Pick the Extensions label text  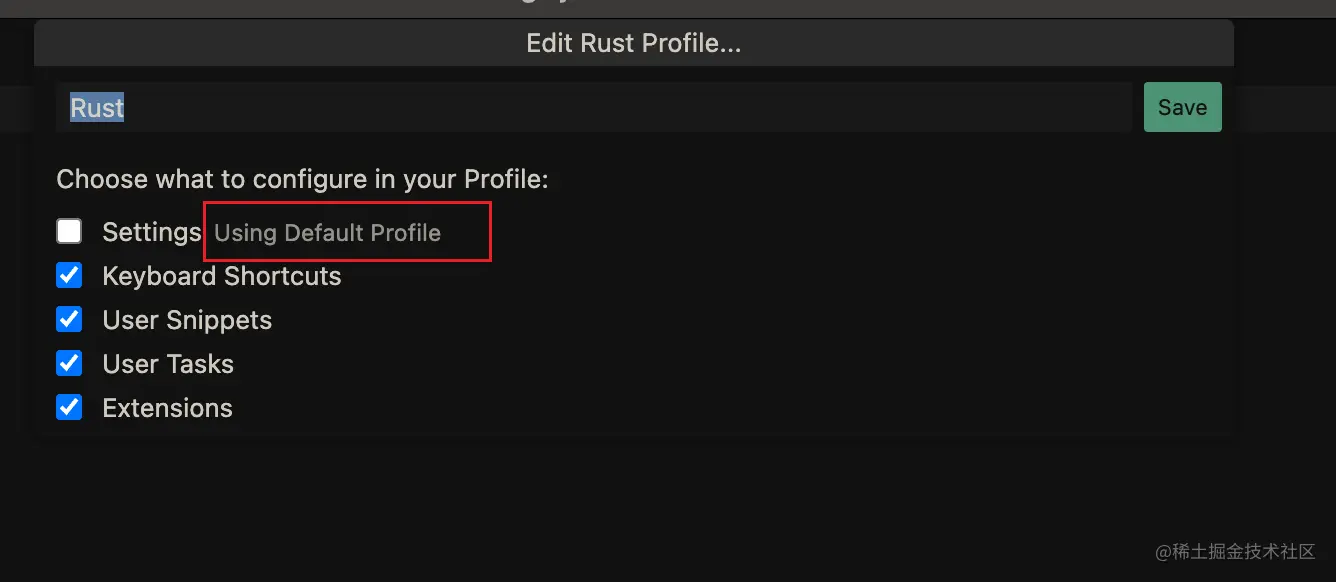click(x=168, y=408)
